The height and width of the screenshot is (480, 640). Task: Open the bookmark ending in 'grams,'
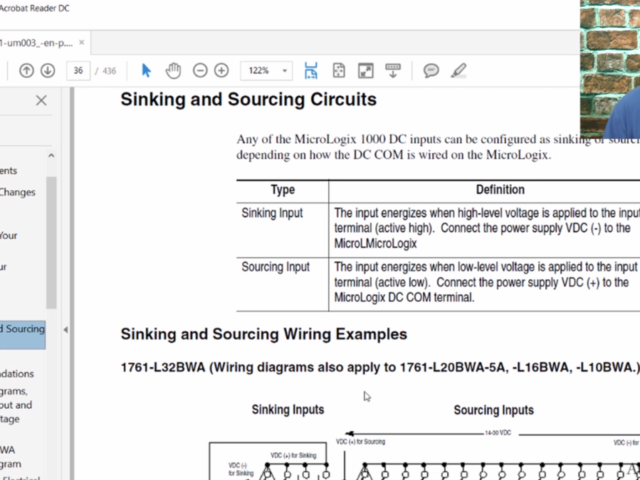14,391
